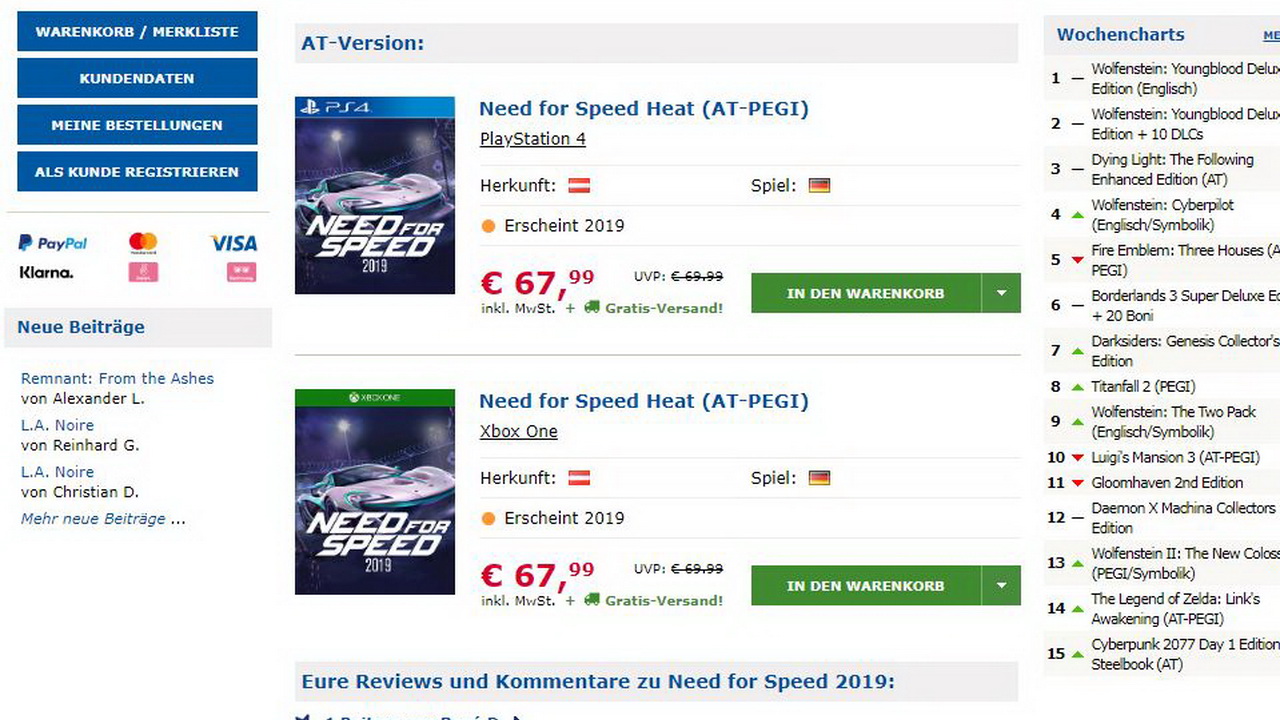Go to Kundendaten page
The image size is (1280, 720).
click(137, 78)
